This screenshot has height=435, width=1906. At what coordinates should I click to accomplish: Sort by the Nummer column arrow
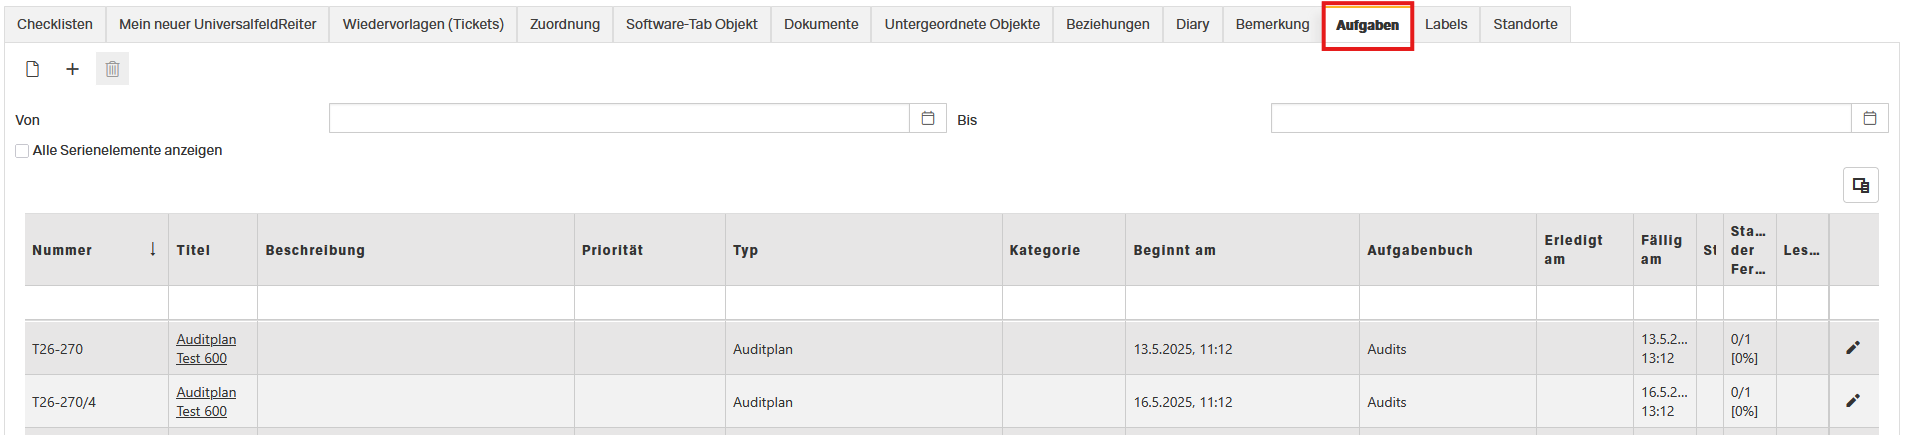(153, 249)
